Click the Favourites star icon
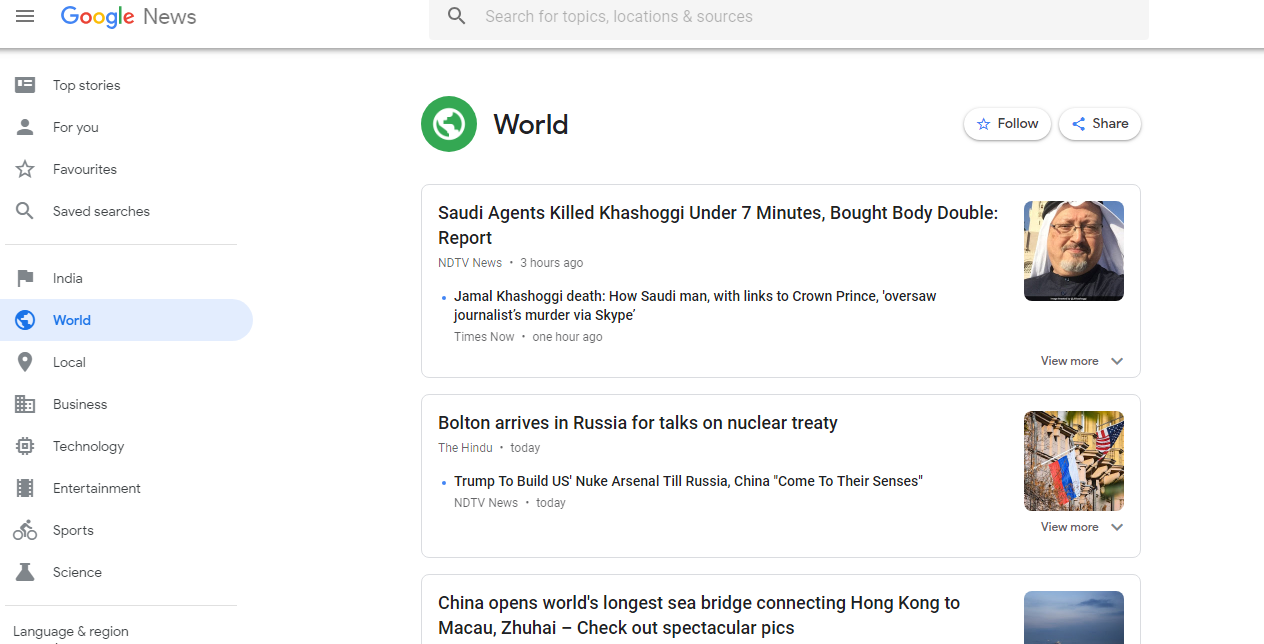Screen dimensions: 1264x644 point(25,169)
